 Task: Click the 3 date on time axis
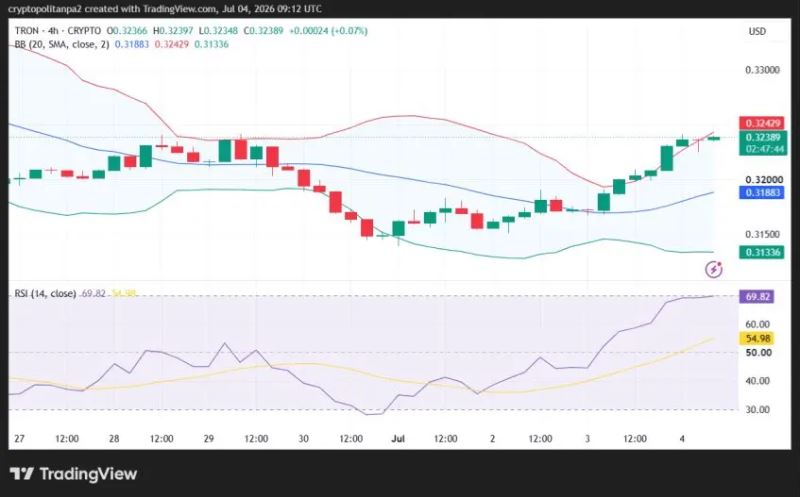tap(587, 438)
